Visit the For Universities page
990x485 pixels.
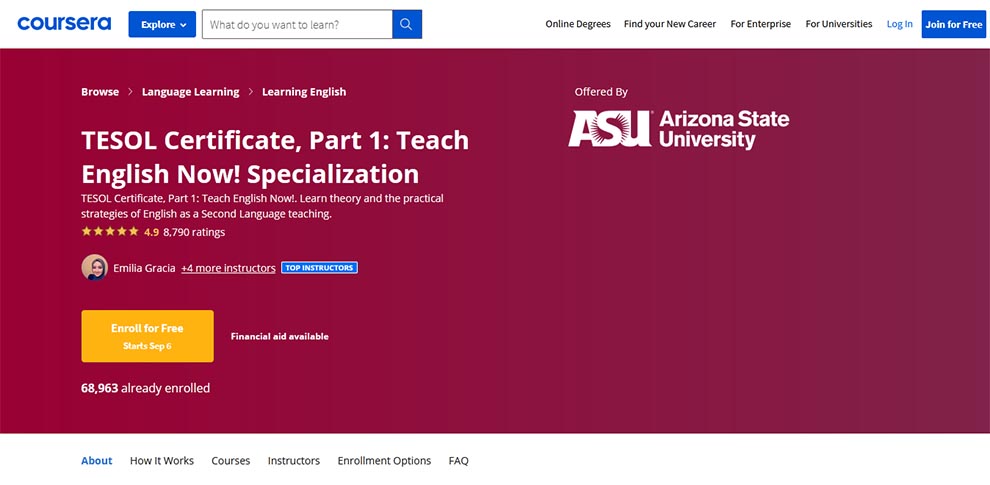pos(839,24)
